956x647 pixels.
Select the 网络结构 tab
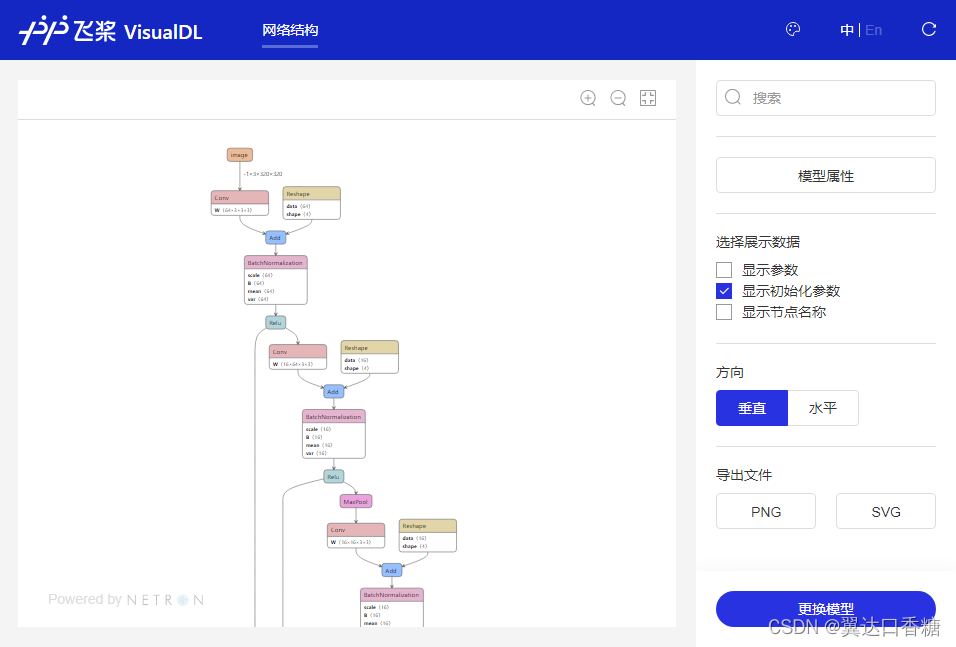(x=290, y=31)
